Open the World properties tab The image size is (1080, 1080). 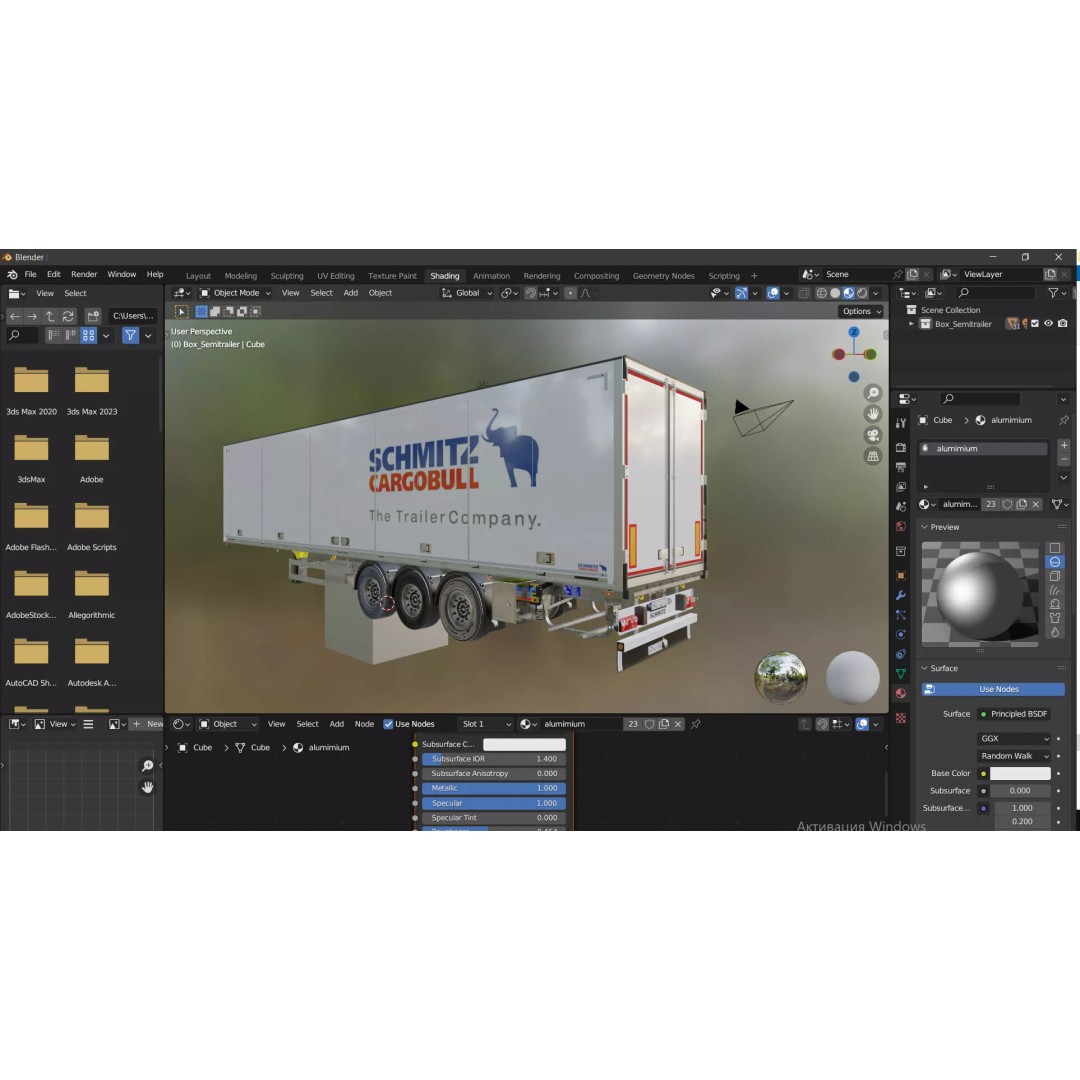click(900, 527)
